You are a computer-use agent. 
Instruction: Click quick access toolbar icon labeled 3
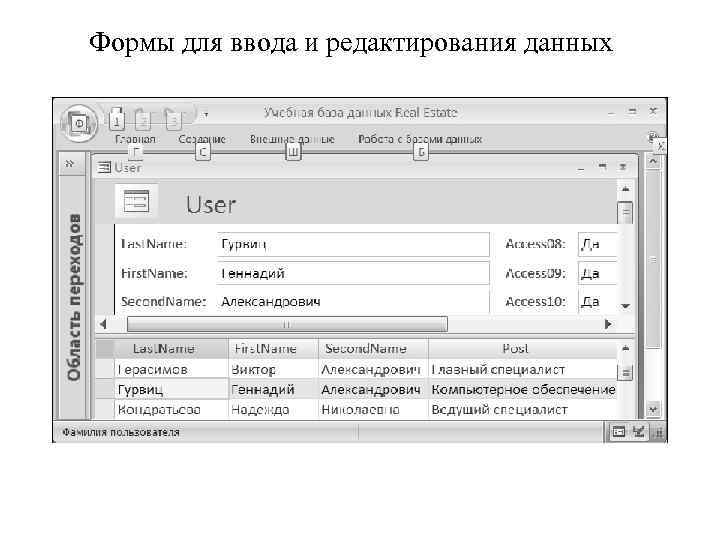point(173,119)
